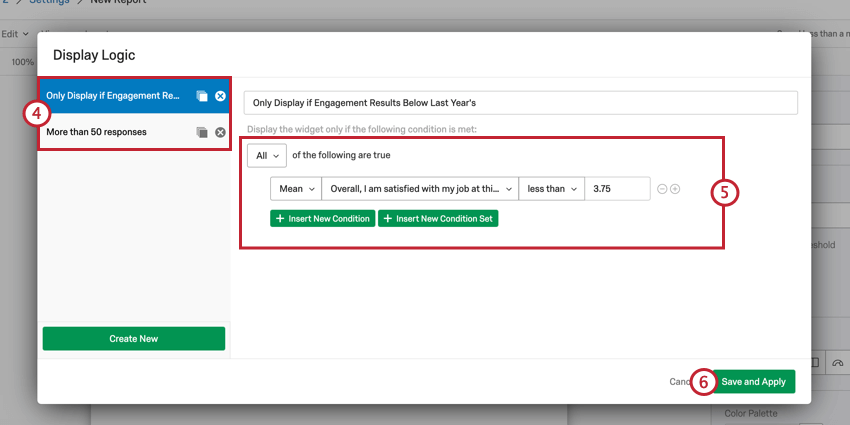The height and width of the screenshot is (425, 850).
Task: Click the 'Display Logic' dialog title
Action: [94, 55]
